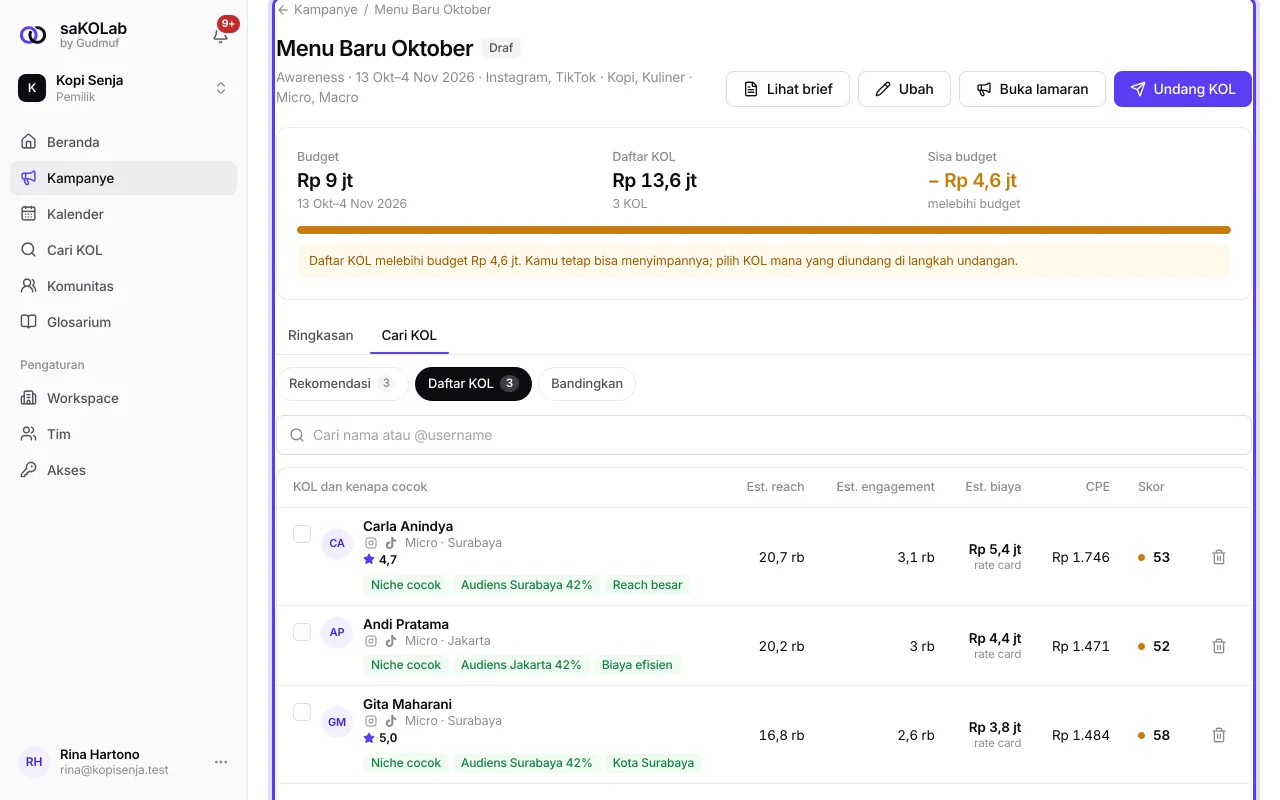
Task: Delete Carla Anindya from the KOL list
Action: (x=1219, y=557)
